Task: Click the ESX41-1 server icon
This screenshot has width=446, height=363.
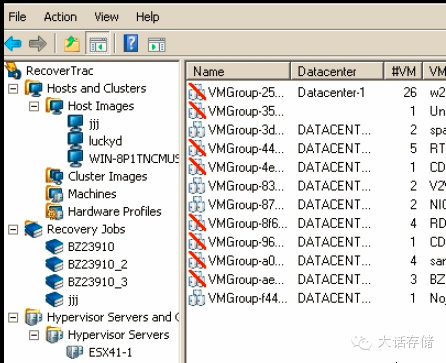Action: (75, 352)
